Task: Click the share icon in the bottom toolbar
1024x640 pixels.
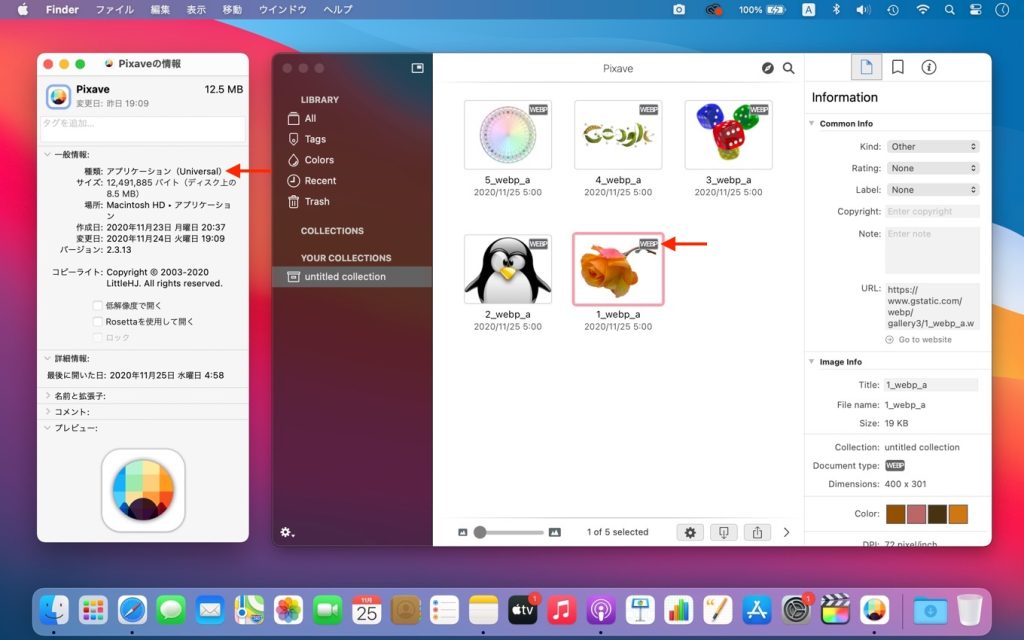Action: point(757,532)
